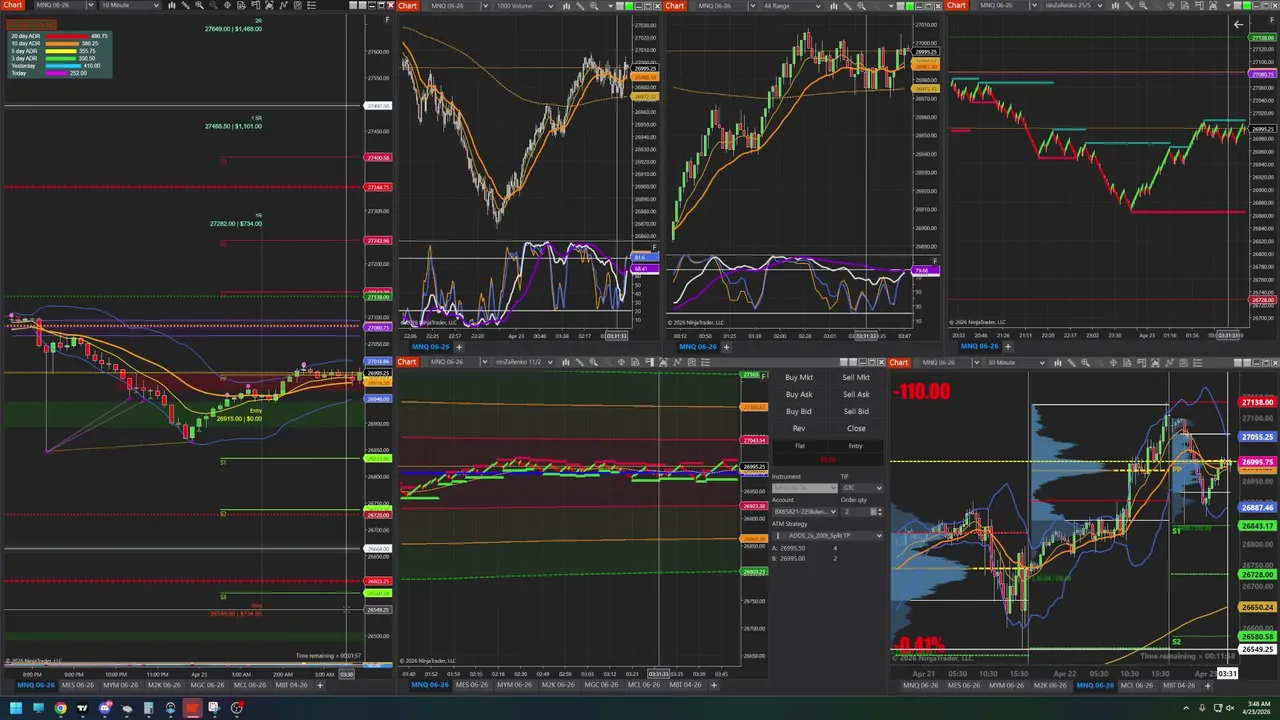Viewport: 1280px width, 720px height.
Task: Open drawing tools in 10 Minute chart toolbar
Action: (186, 5)
